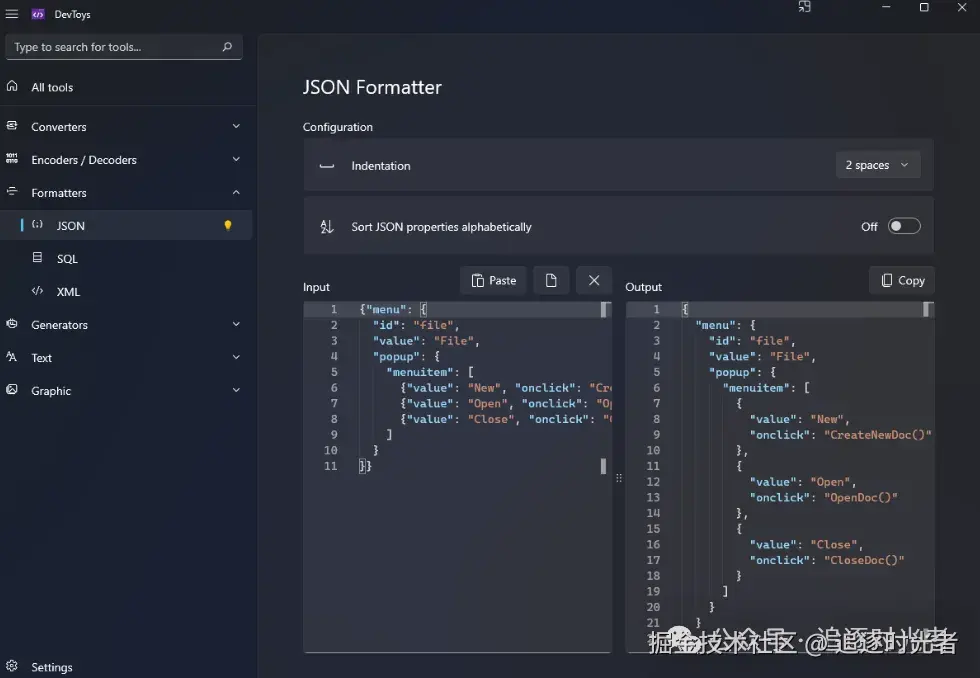Click the splitter grip between Input and Output
This screenshot has width=980, height=678.
point(619,478)
